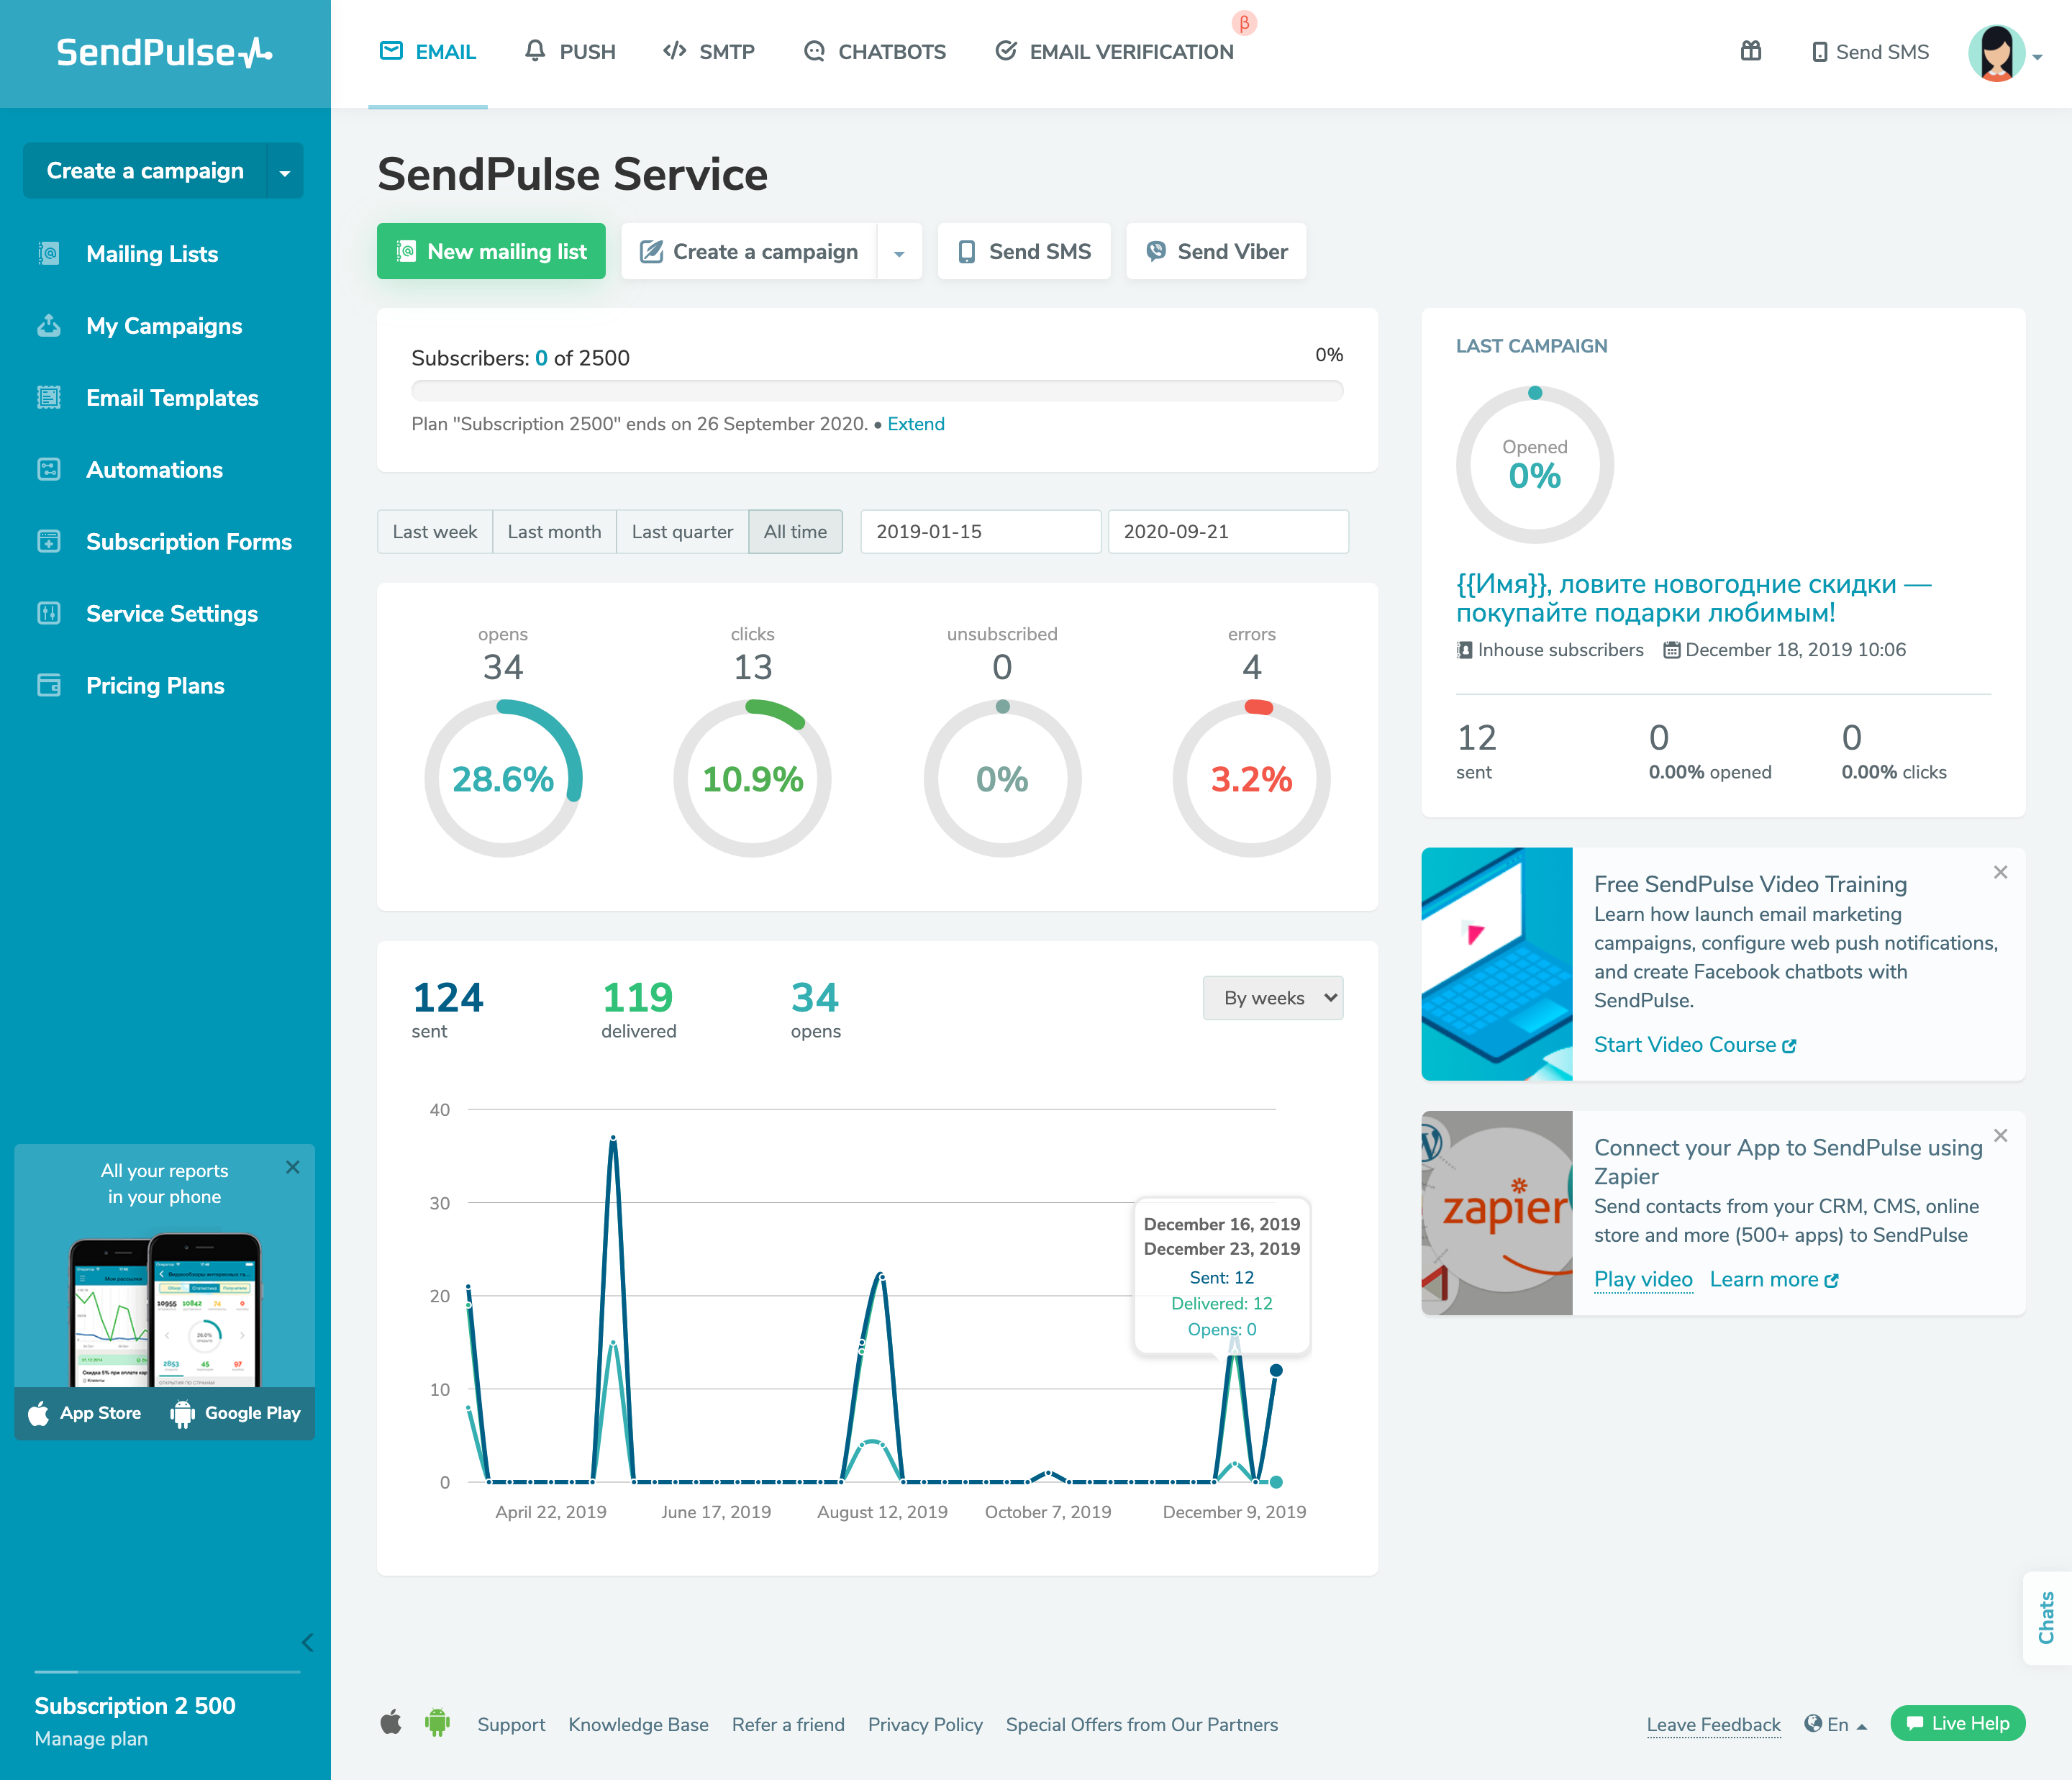Select the My Campaigns sidebar icon
The height and width of the screenshot is (1780, 2072).
click(49, 325)
